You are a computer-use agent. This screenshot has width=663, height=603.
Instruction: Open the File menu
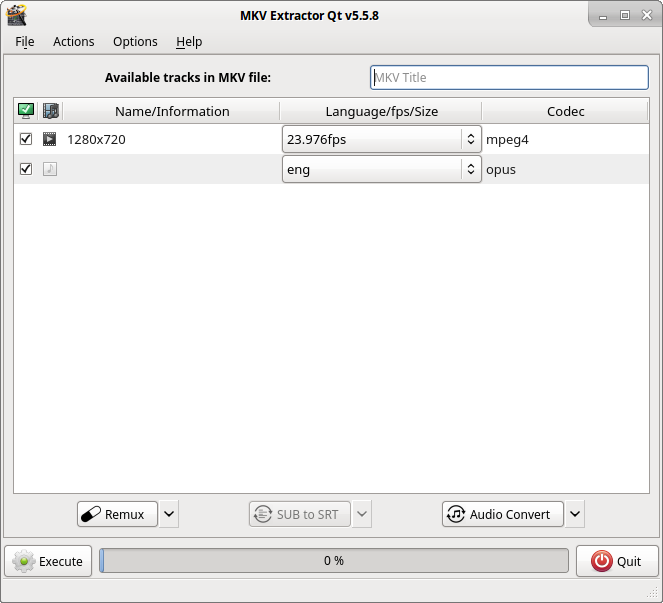(x=25, y=41)
